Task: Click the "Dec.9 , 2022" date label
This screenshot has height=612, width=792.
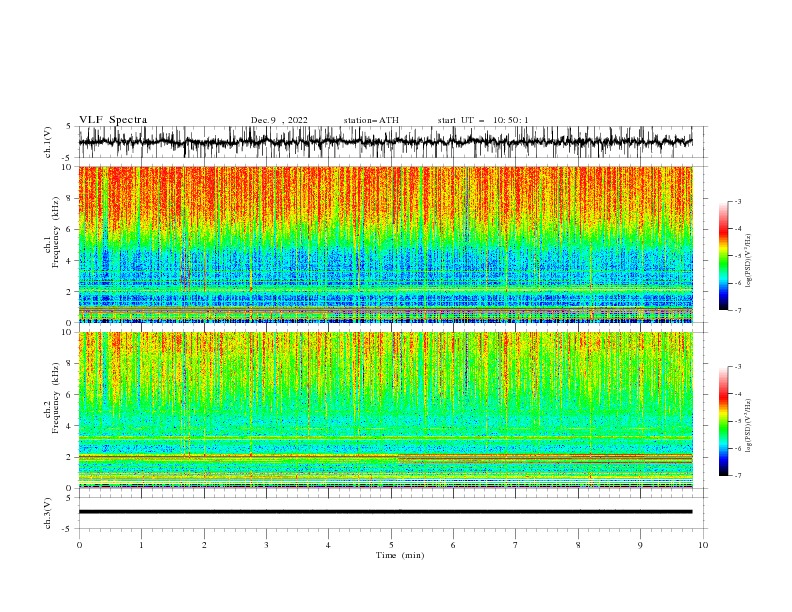Action: click(279, 120)
